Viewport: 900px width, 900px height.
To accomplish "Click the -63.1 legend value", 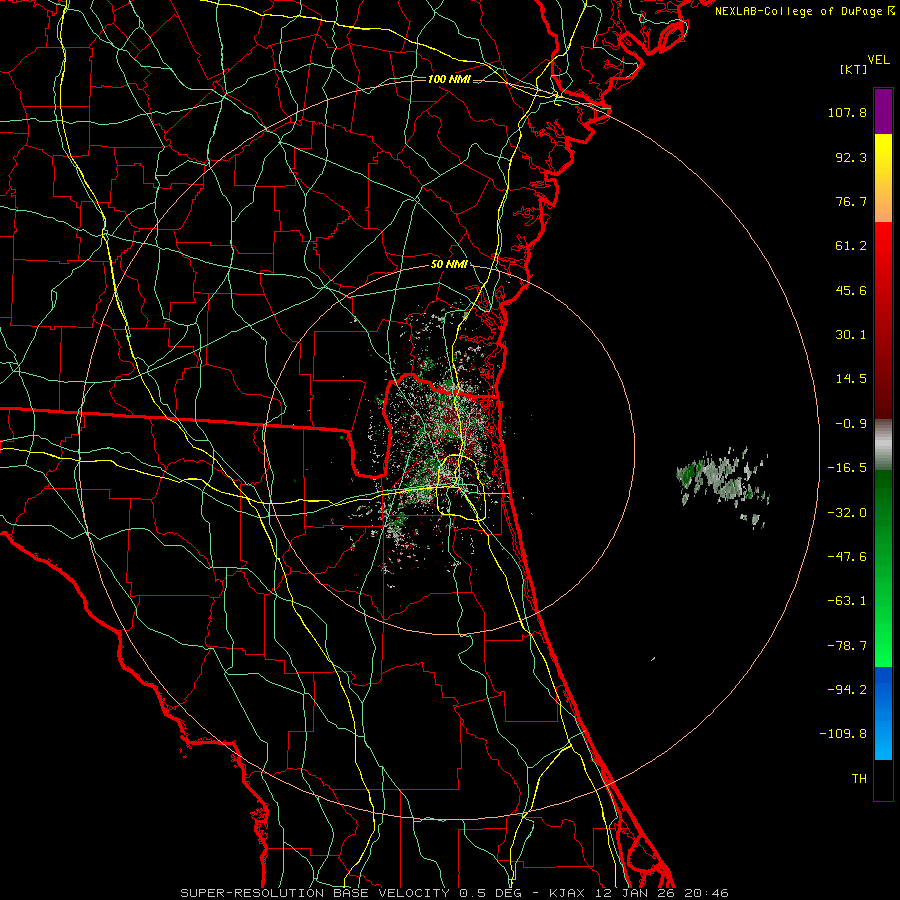I will click(x=847, y=601).
